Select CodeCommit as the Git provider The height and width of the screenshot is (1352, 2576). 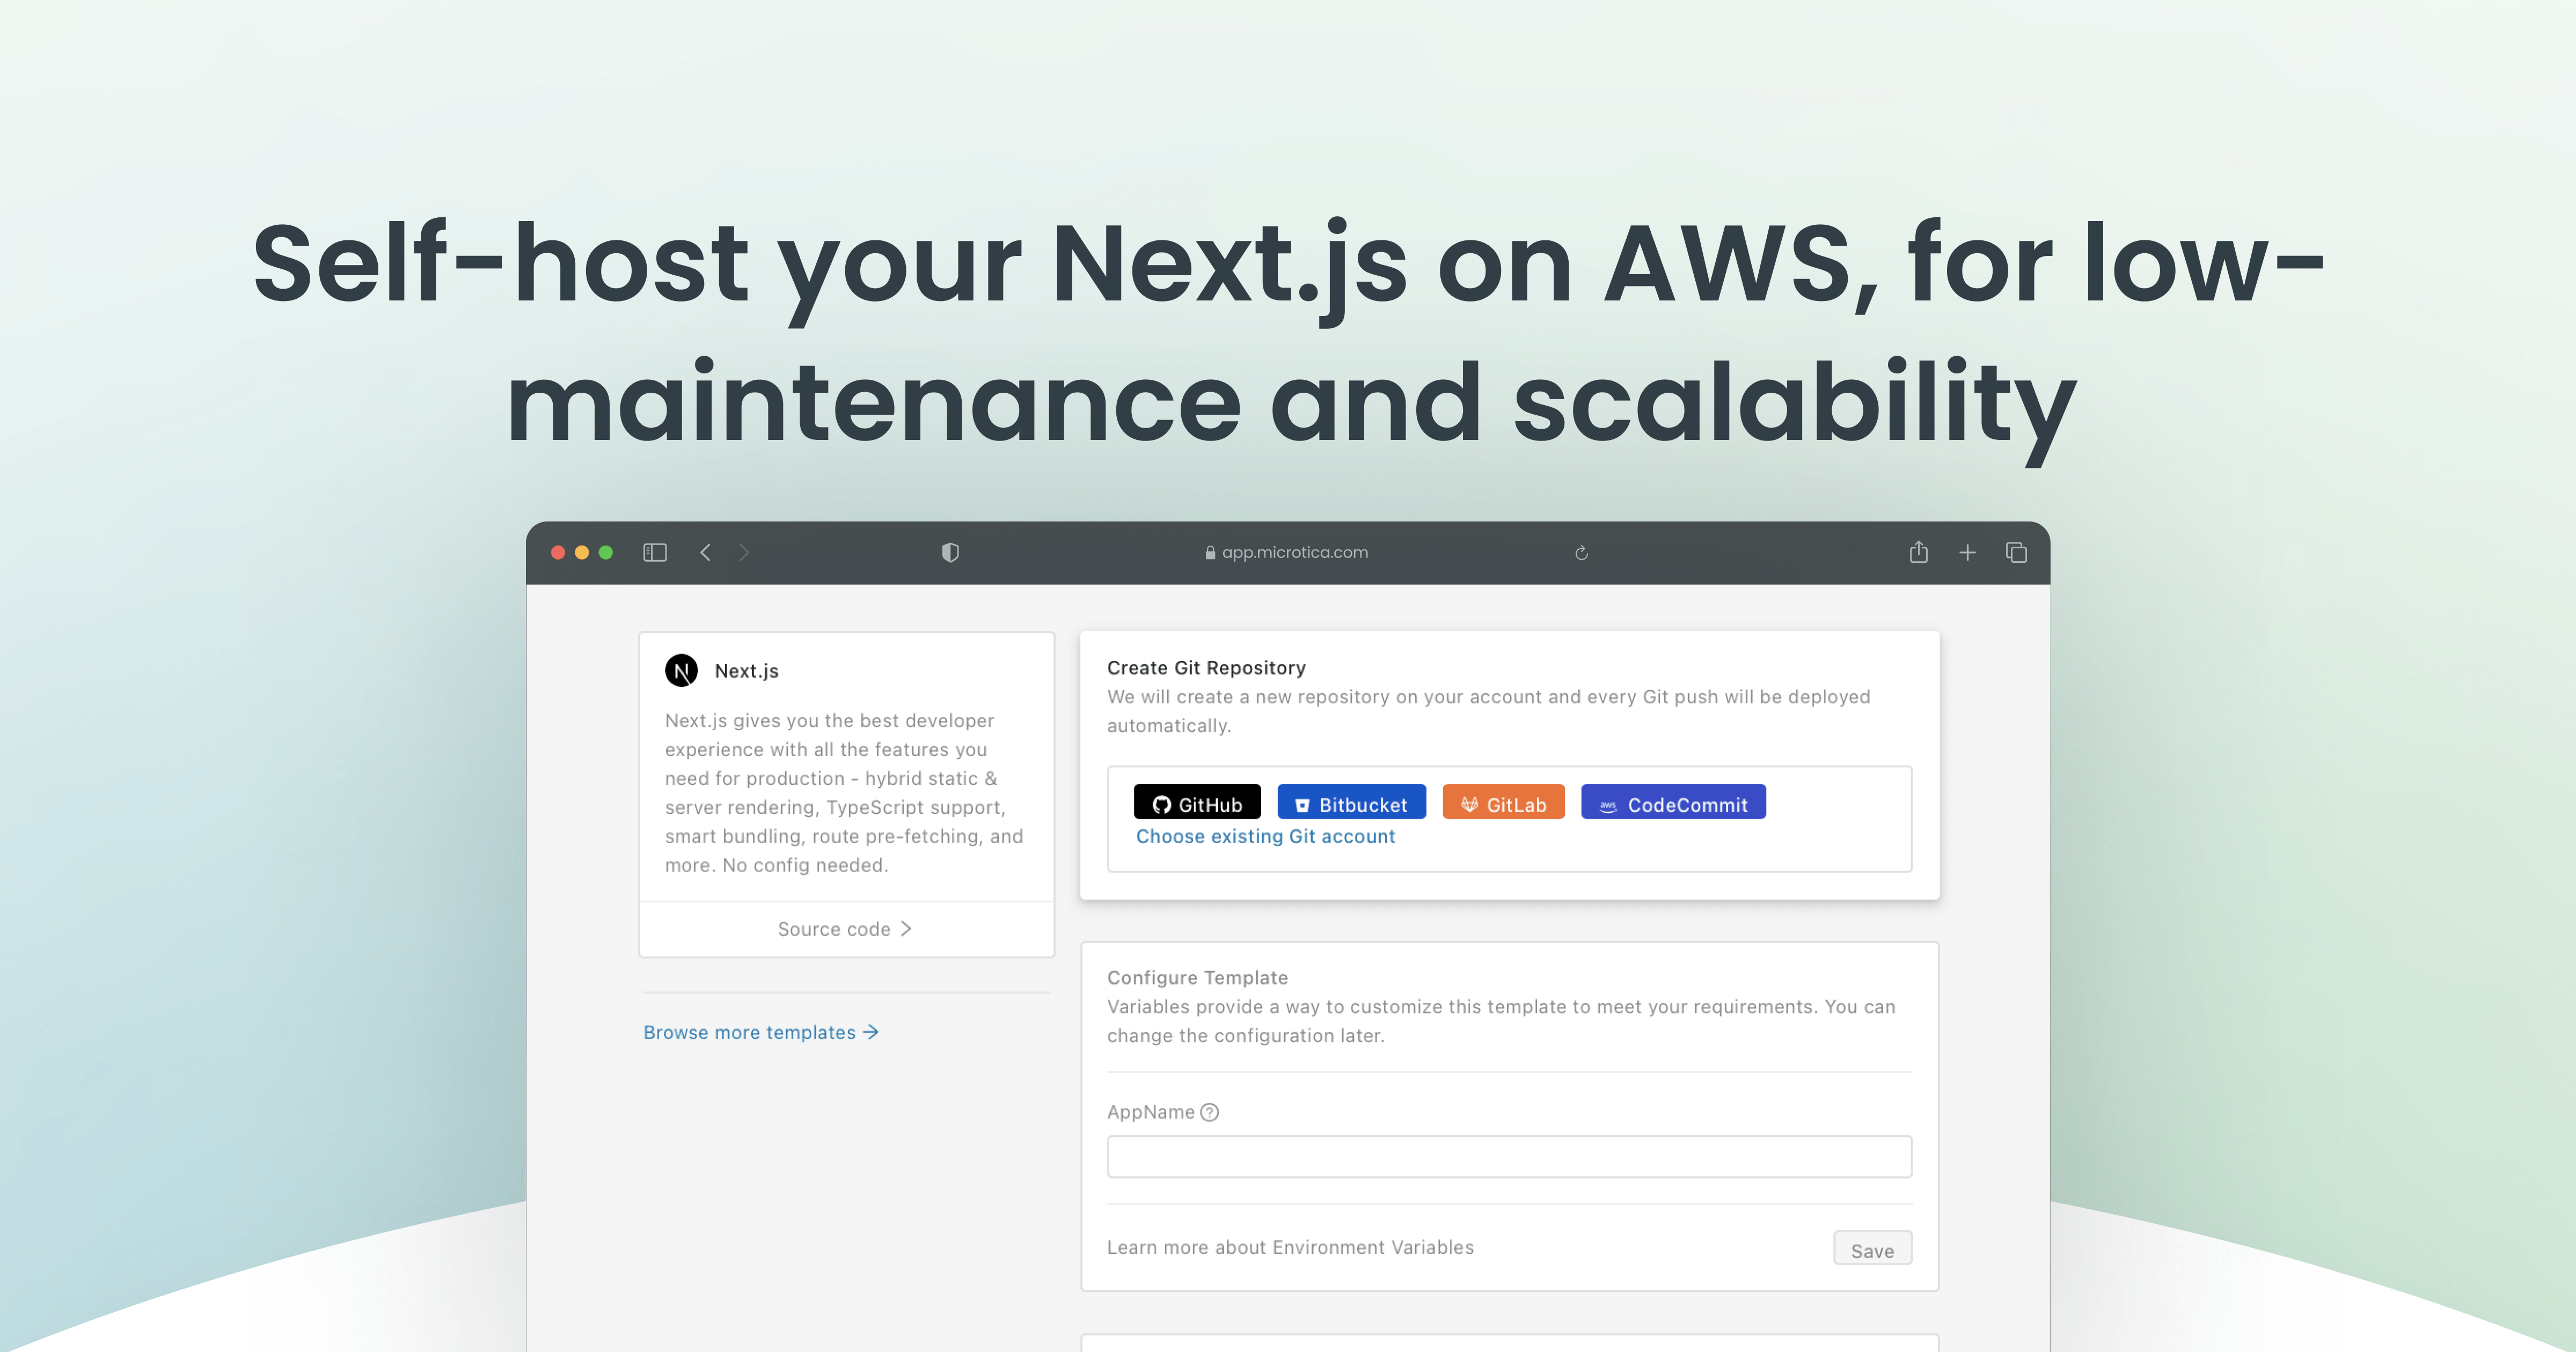point(1673,803)
